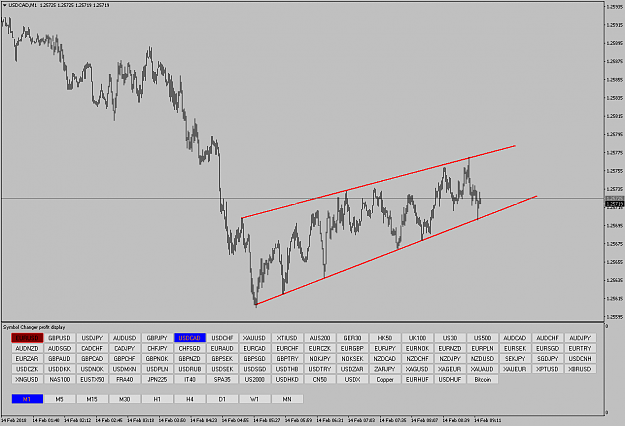Viewport: 625px width, 426px height.
Task: Click the EURZAR symbol button
Action: point(27,359)
